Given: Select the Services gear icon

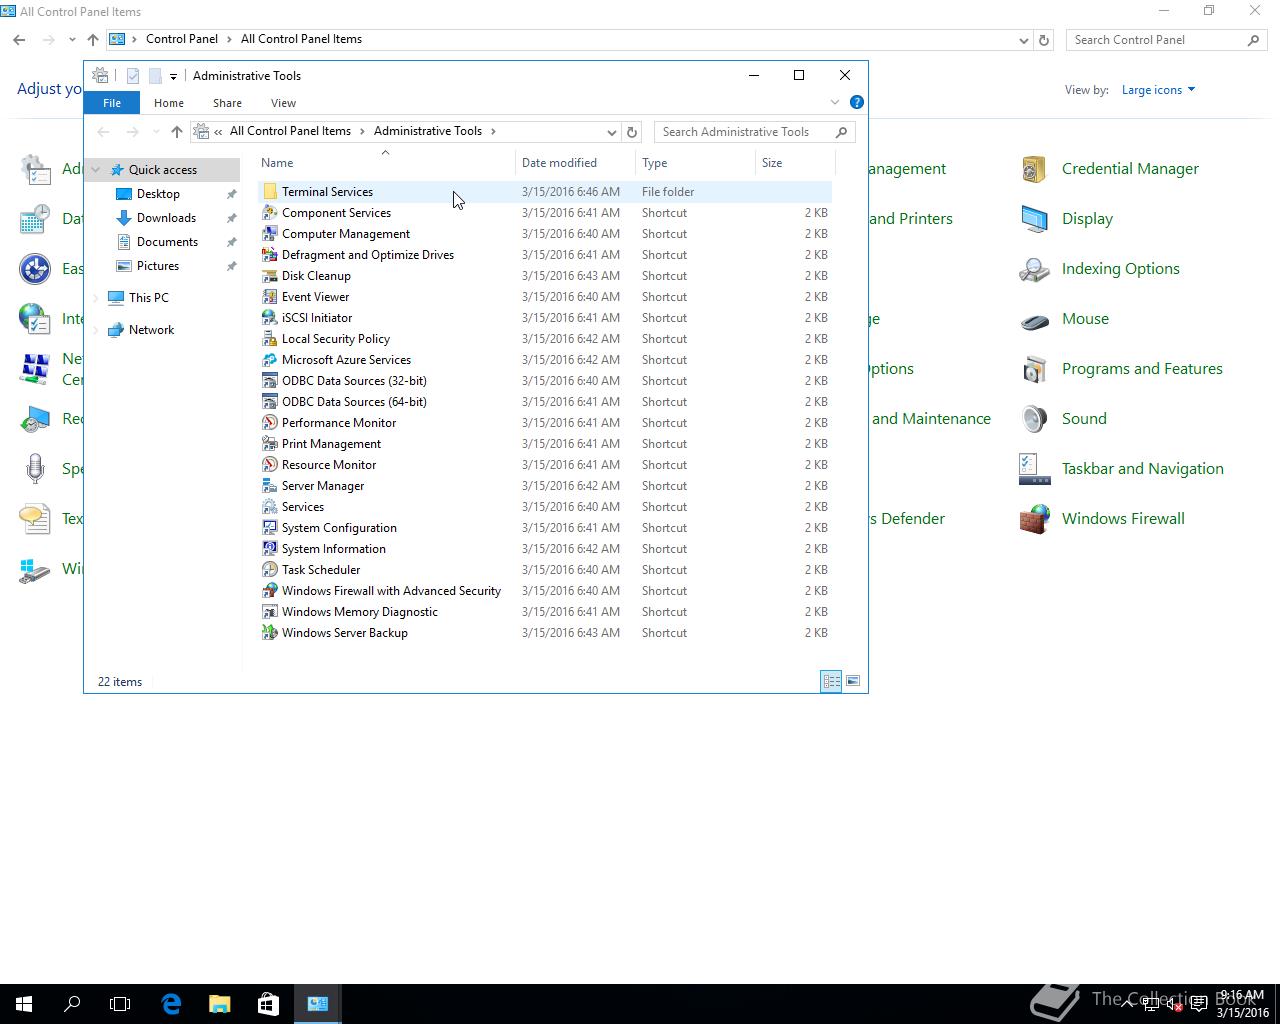Looking at the screenshot, I should (269, 507).
